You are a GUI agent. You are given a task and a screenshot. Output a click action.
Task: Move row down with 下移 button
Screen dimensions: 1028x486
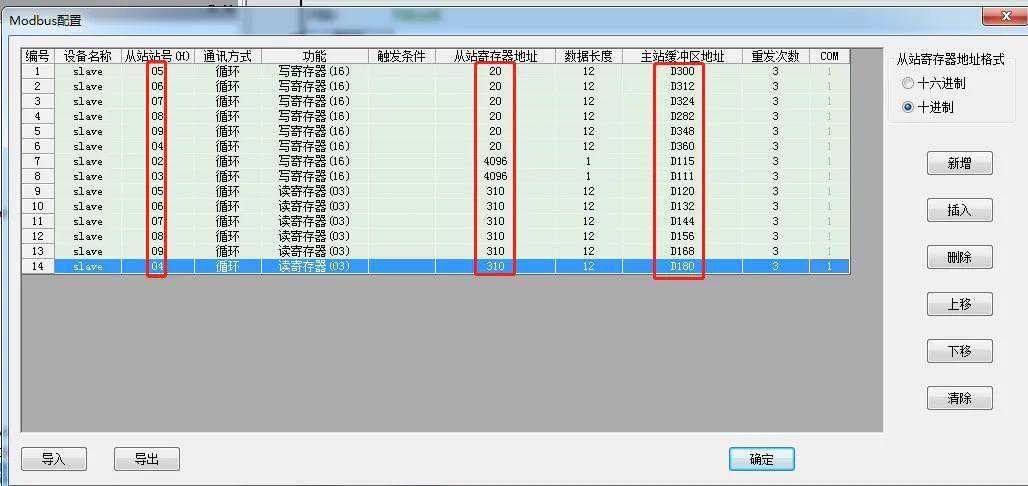[x=959, y=351]
